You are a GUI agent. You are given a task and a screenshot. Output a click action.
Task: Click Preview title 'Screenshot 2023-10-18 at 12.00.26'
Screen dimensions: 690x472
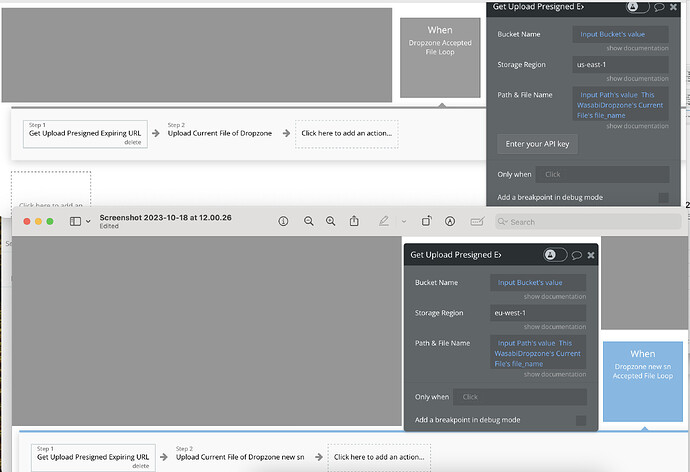[x=165, y=217]
